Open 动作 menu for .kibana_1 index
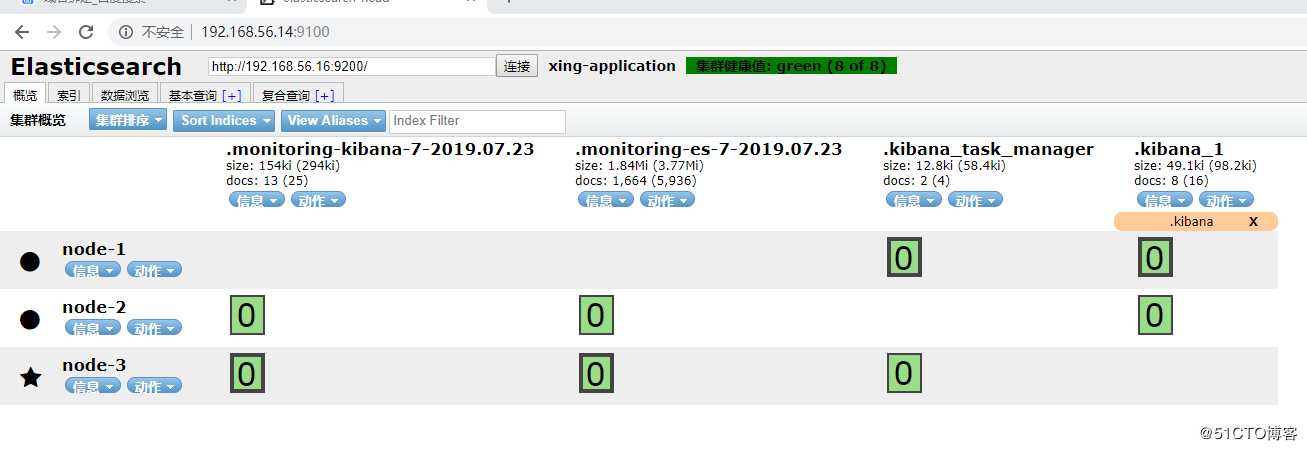 (x=1226, y=200)
